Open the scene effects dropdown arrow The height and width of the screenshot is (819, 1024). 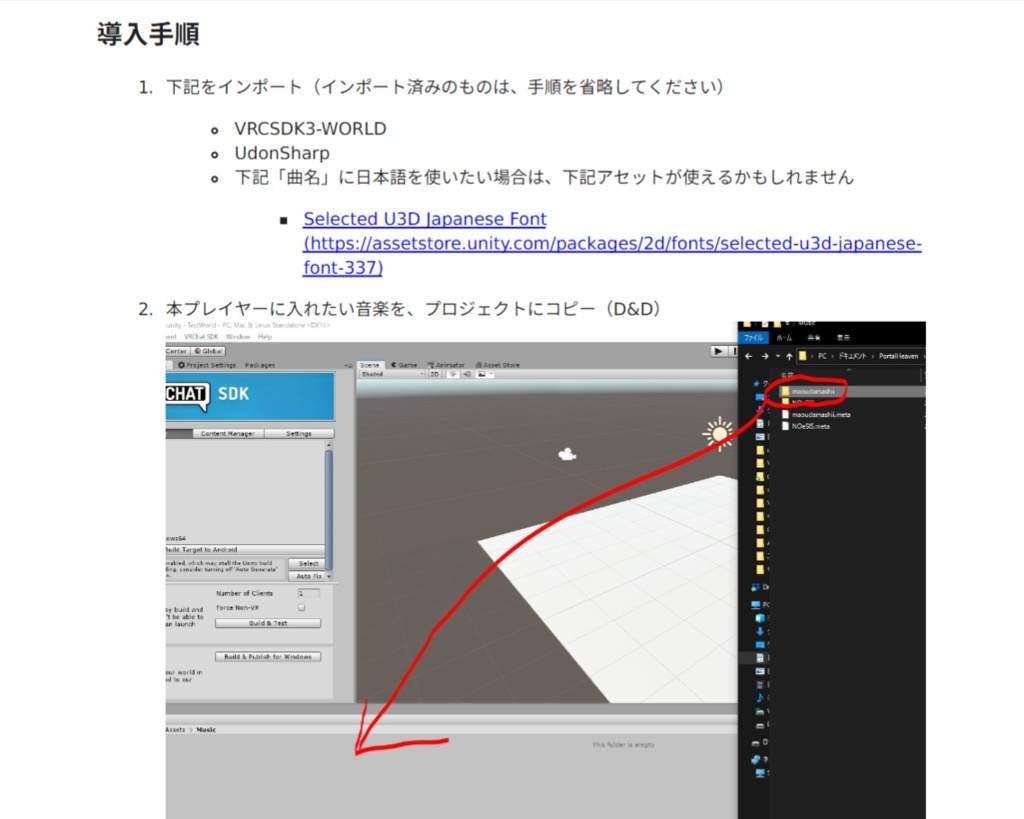(490, 374)
